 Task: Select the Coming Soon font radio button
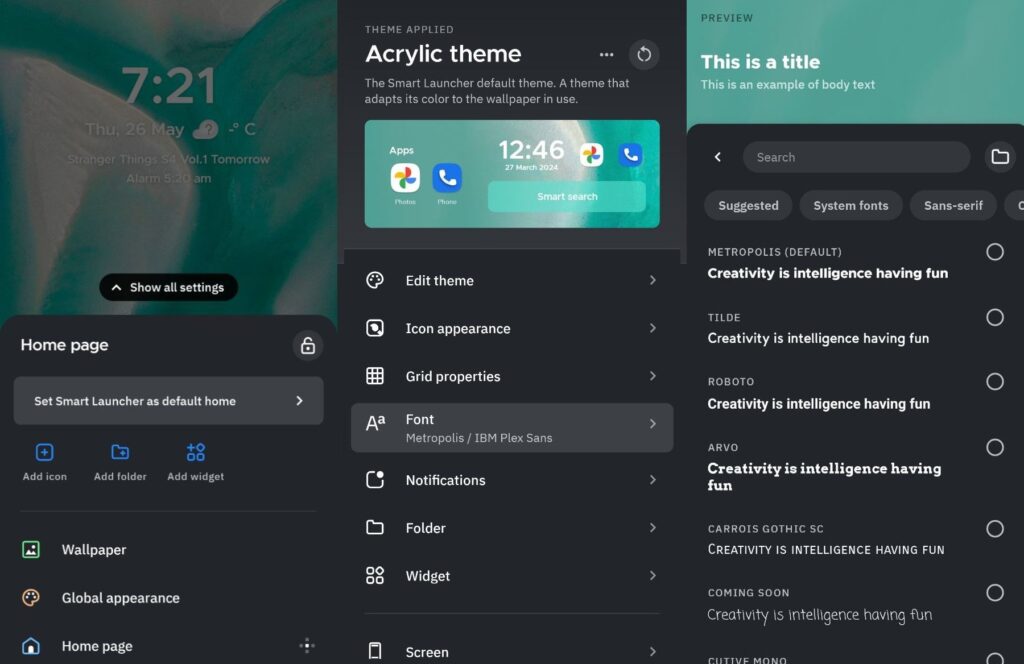tap(995, 592)
